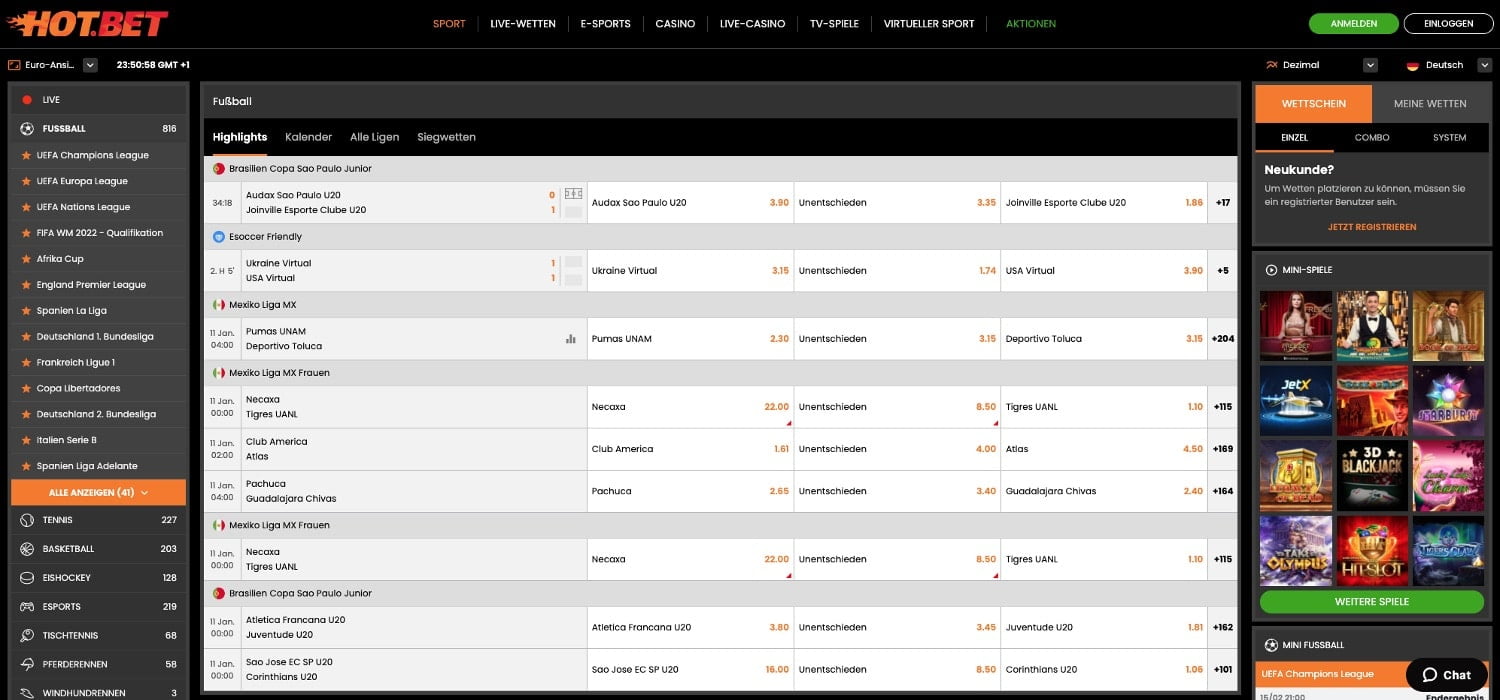1500x700 pixels.
Task: Open the Chat bubble widget
Action: (x=1446, y=675)
